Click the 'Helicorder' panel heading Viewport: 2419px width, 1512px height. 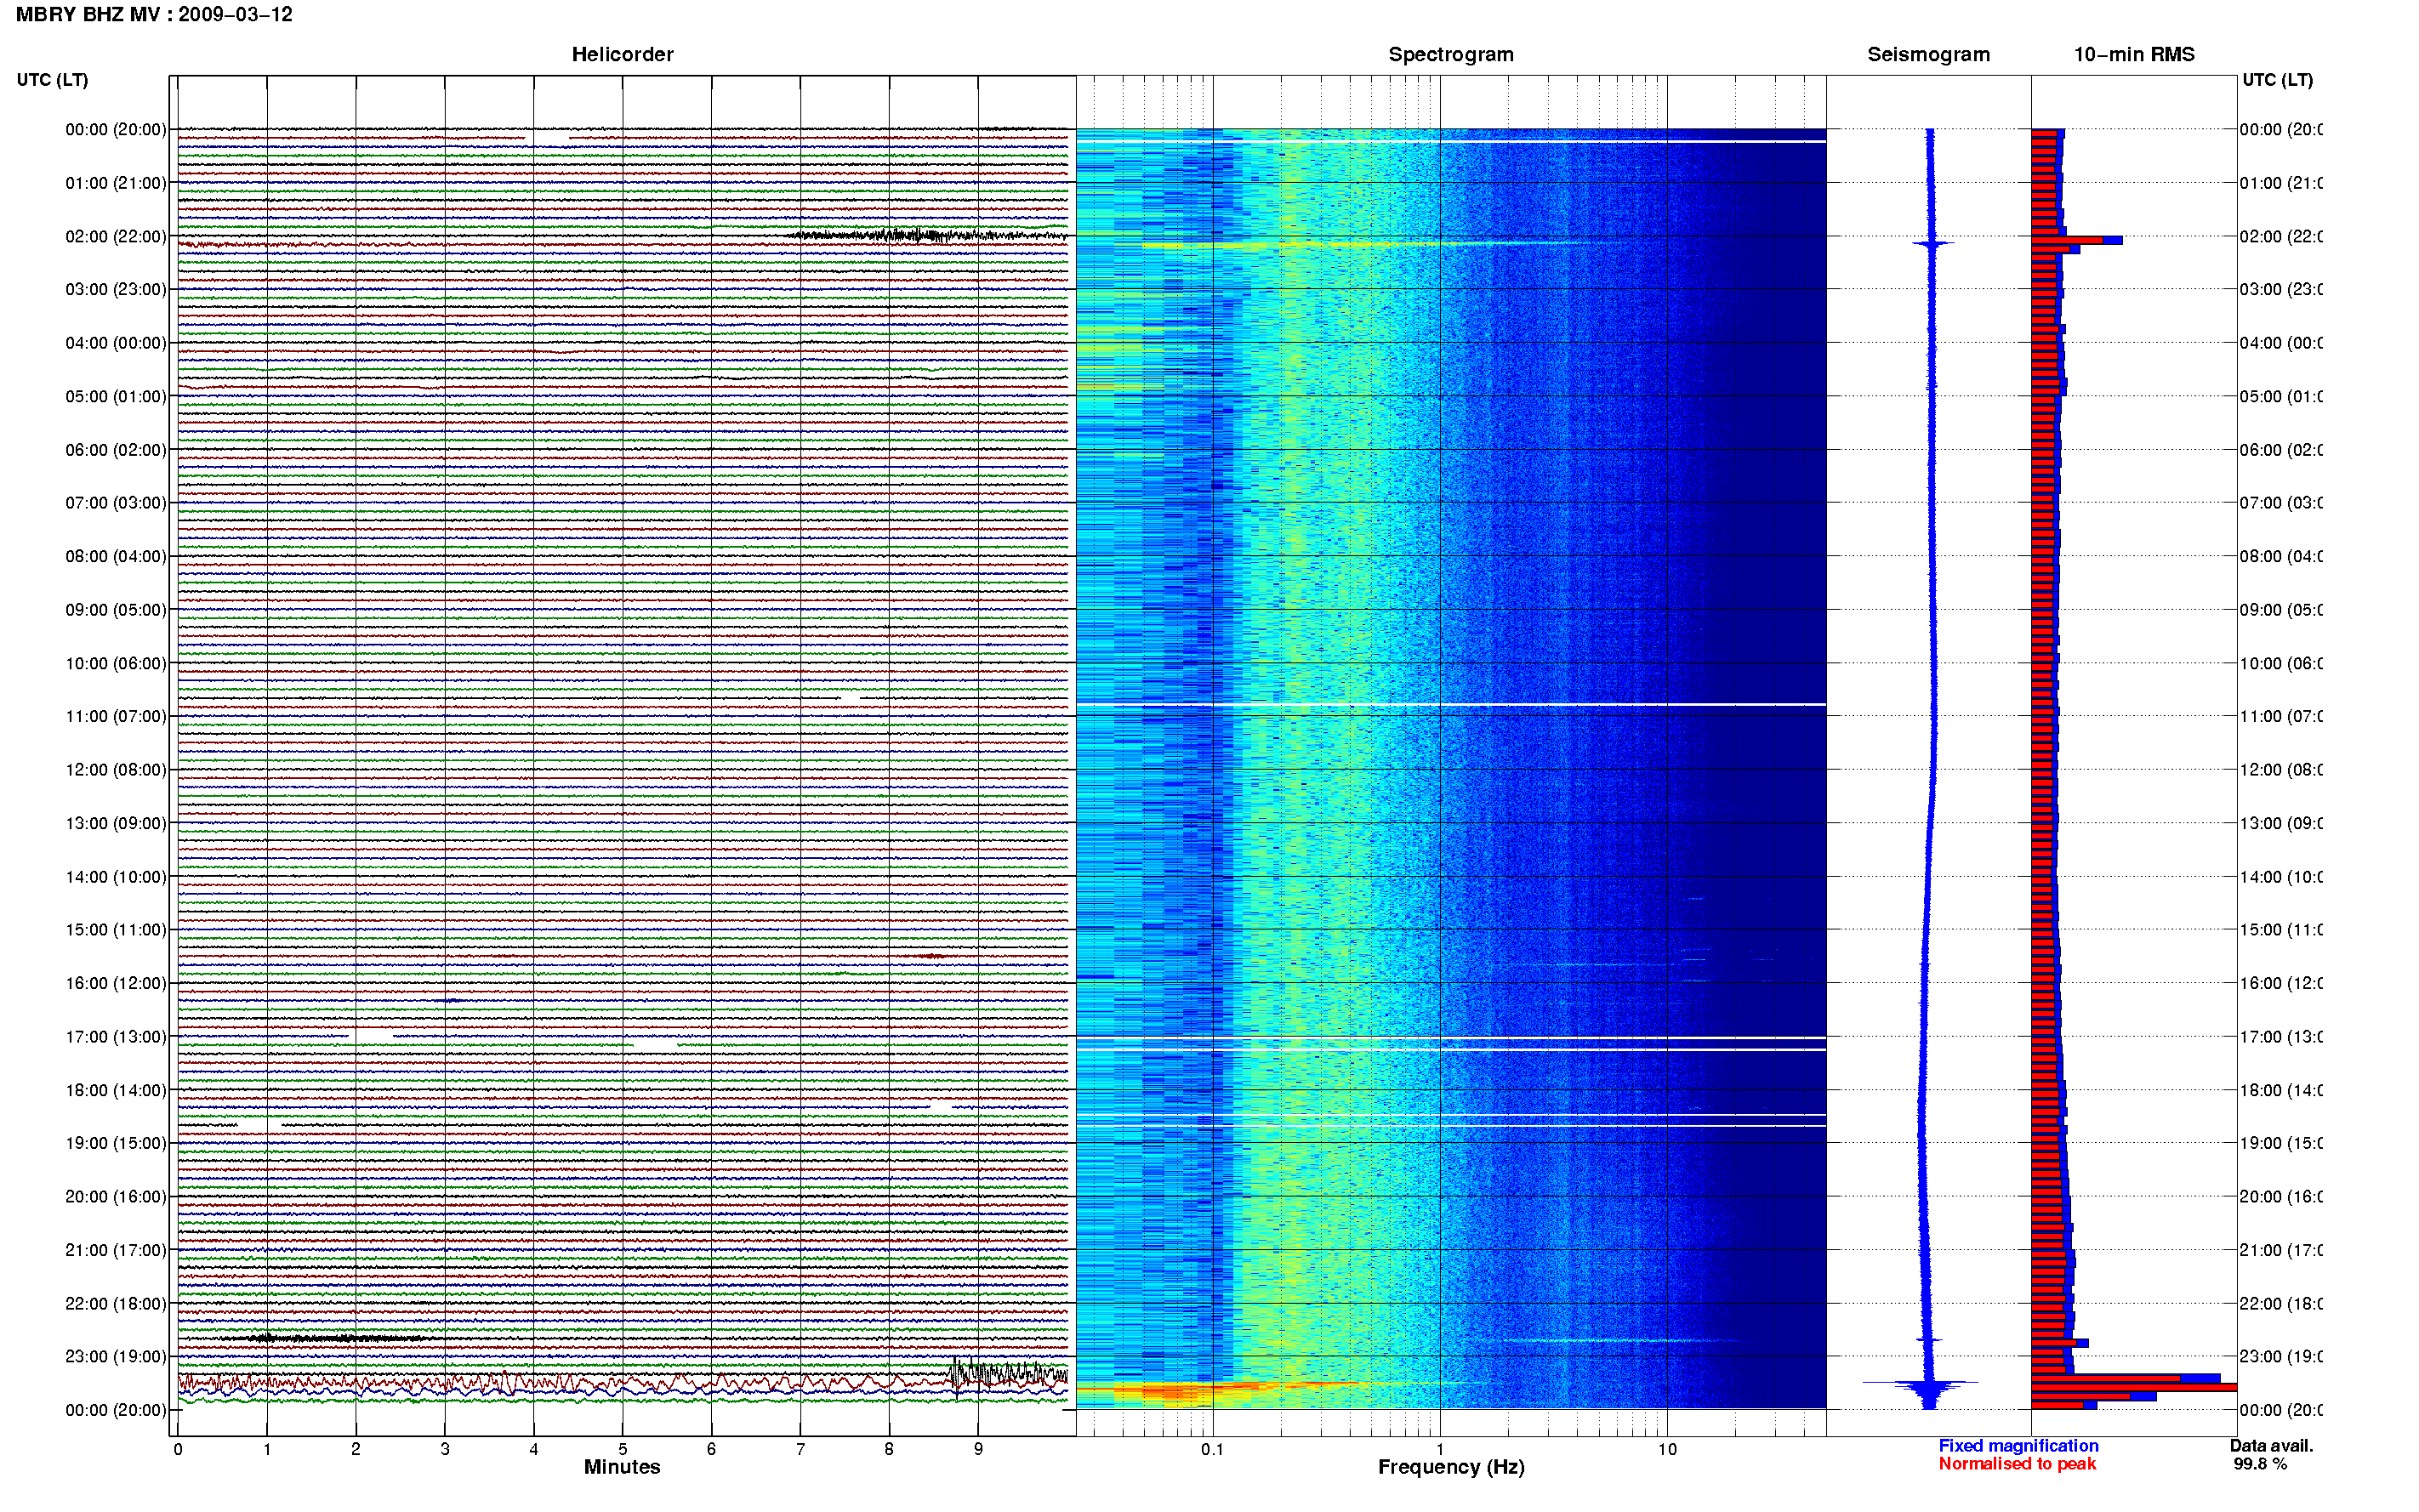622,54
